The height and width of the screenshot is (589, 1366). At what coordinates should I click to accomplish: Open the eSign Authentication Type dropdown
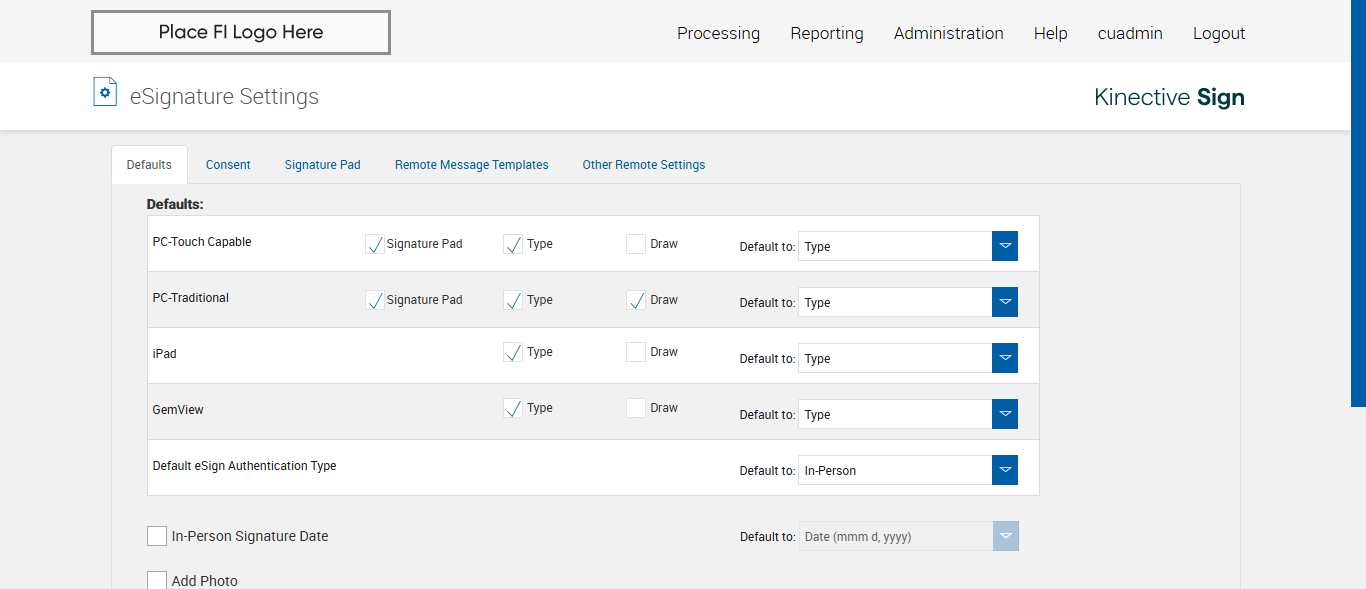[x=1005, y=470]
